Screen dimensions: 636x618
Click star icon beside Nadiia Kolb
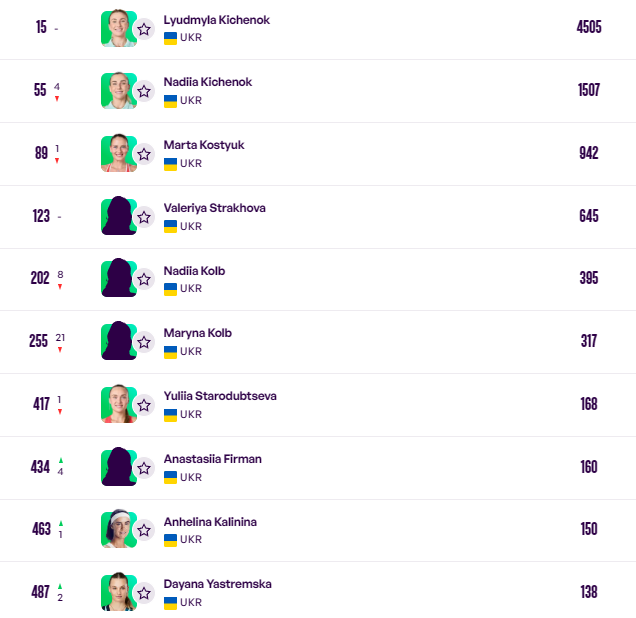(x=144, y=279)
